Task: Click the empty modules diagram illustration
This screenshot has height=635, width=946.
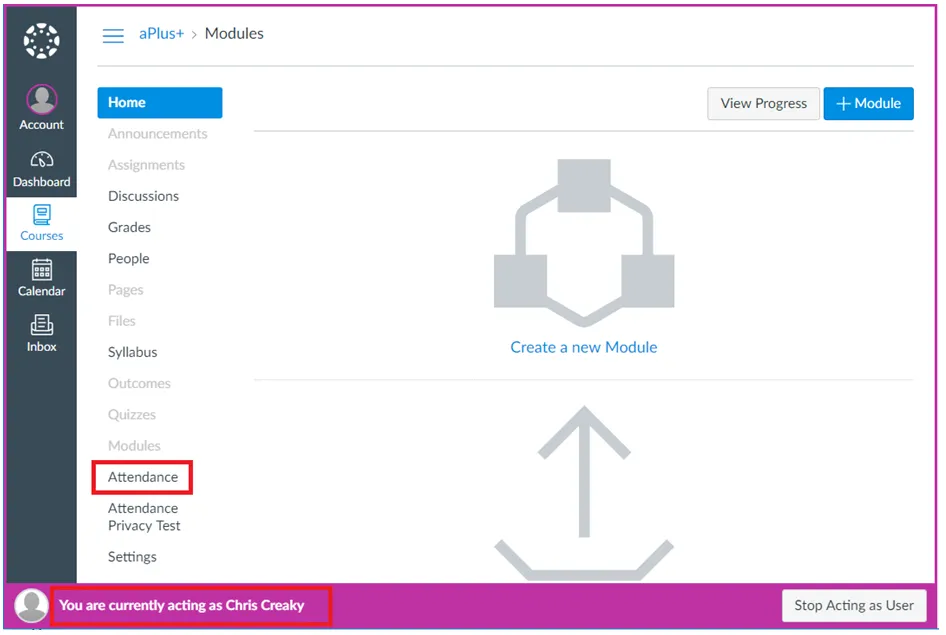Action: point(584,242)
